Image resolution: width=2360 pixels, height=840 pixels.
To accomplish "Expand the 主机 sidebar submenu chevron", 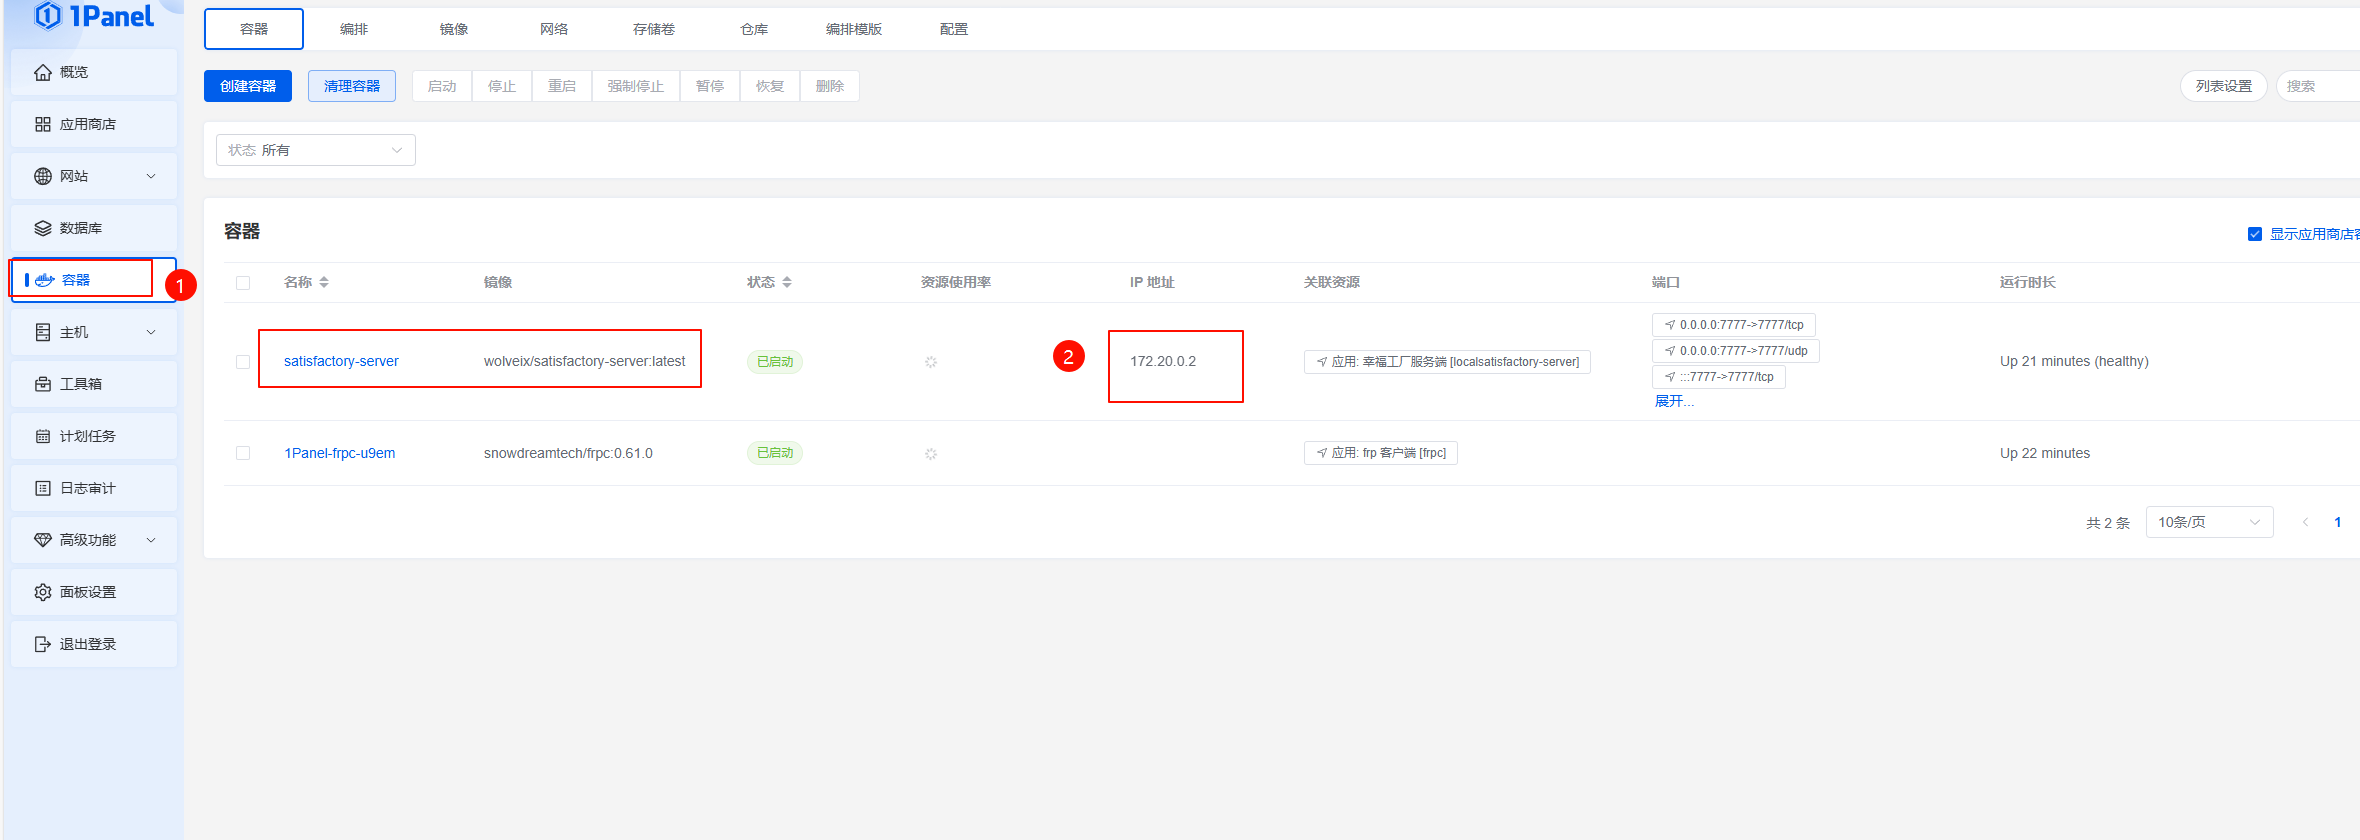I will tap(151, 332).
